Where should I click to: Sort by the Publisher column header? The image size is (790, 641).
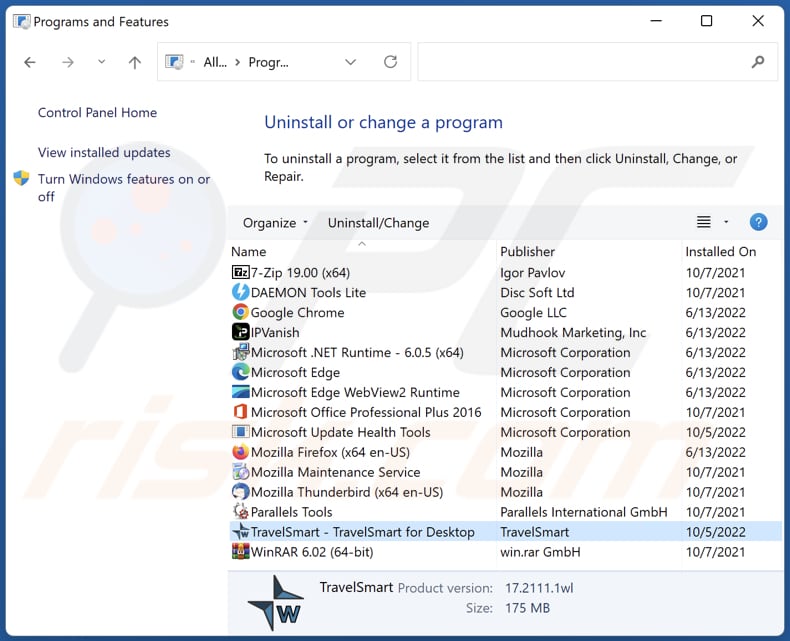pyautogui.click(x=528, y=252)
